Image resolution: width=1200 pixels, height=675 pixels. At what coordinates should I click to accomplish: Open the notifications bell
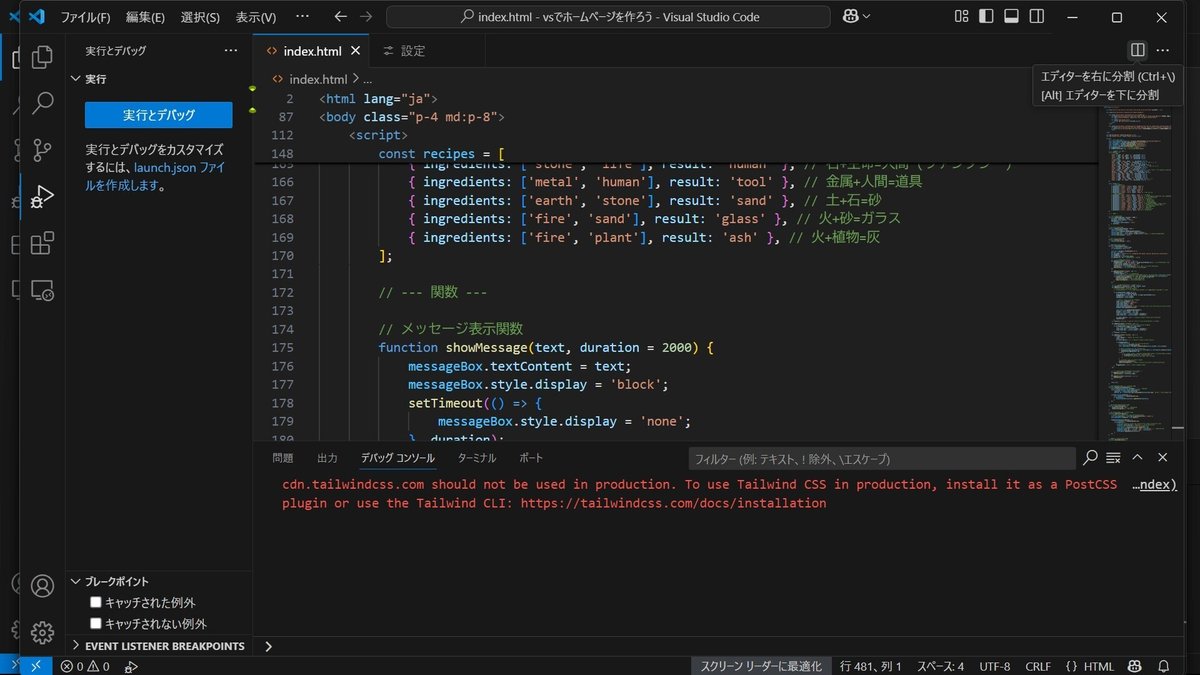coord(1163,666)
